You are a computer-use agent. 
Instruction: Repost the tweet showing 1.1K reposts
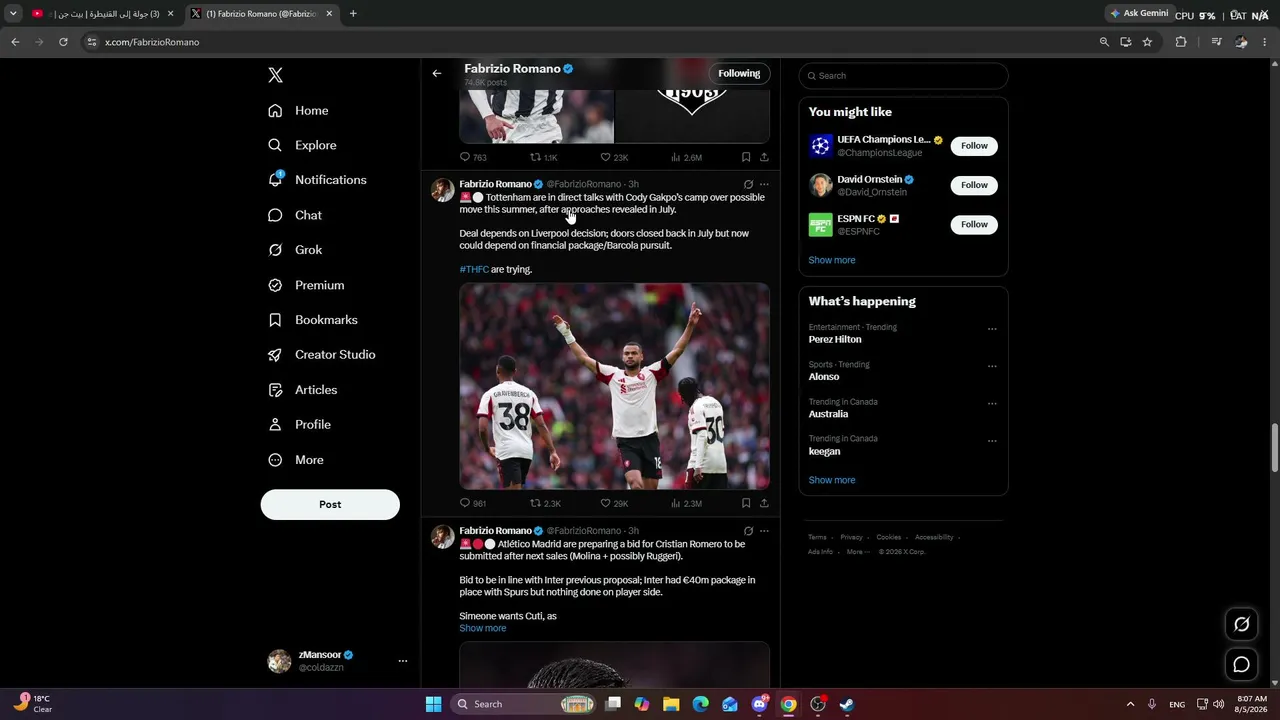click(544, 157)
